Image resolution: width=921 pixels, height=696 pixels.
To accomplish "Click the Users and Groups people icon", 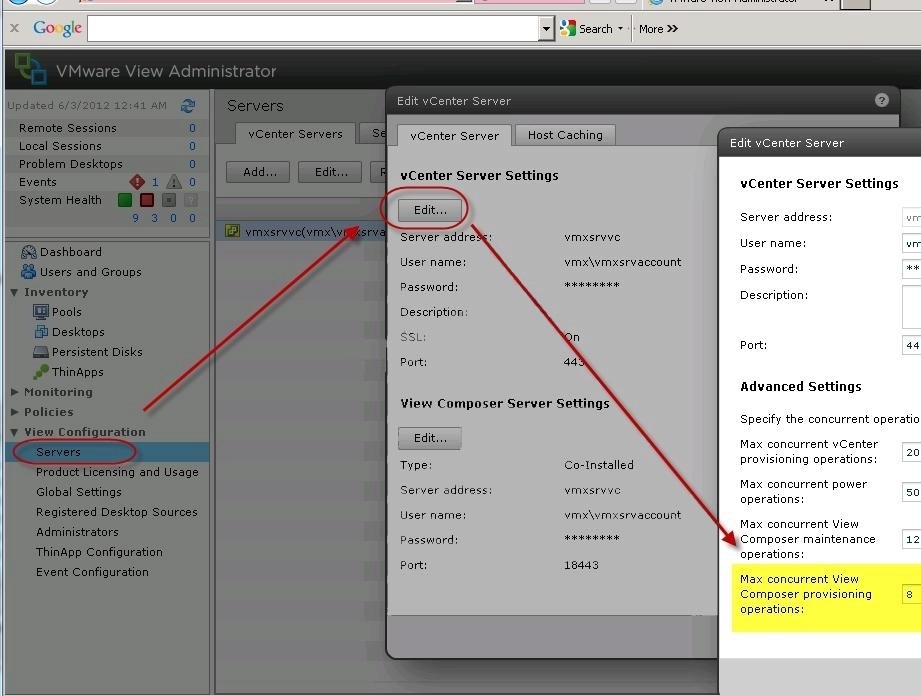I will pos(28,271).
